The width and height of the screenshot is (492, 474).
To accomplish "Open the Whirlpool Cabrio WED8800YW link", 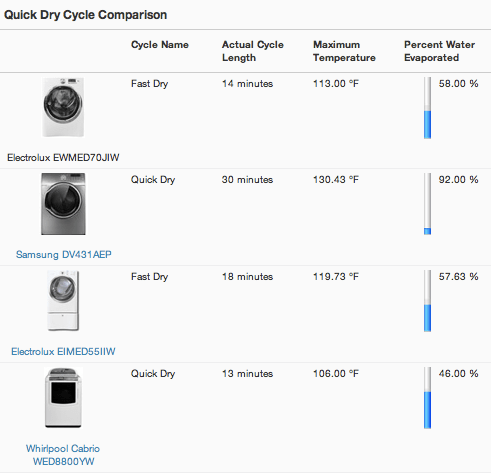I will click(x=63, y=455).
